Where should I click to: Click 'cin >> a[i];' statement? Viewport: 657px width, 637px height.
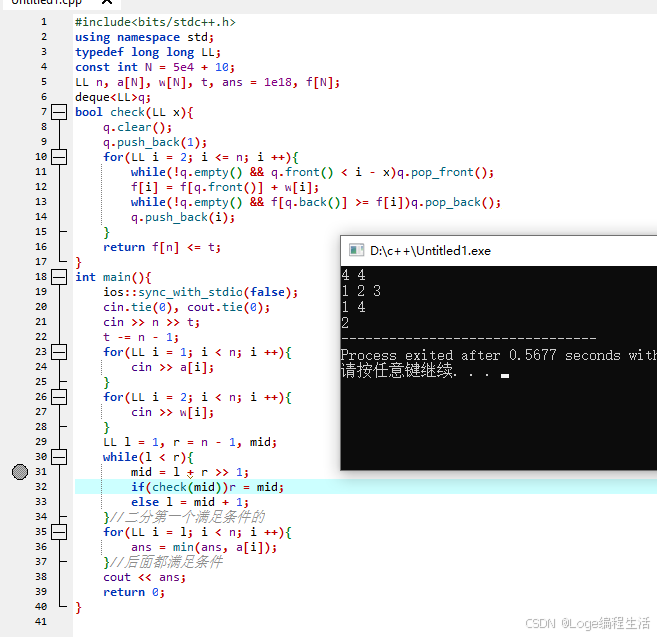coord(173,368)
